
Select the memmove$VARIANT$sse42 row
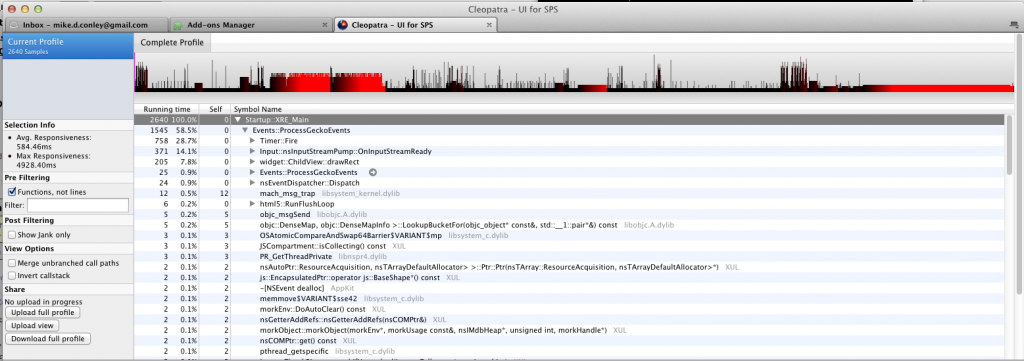tap(569, 298)
